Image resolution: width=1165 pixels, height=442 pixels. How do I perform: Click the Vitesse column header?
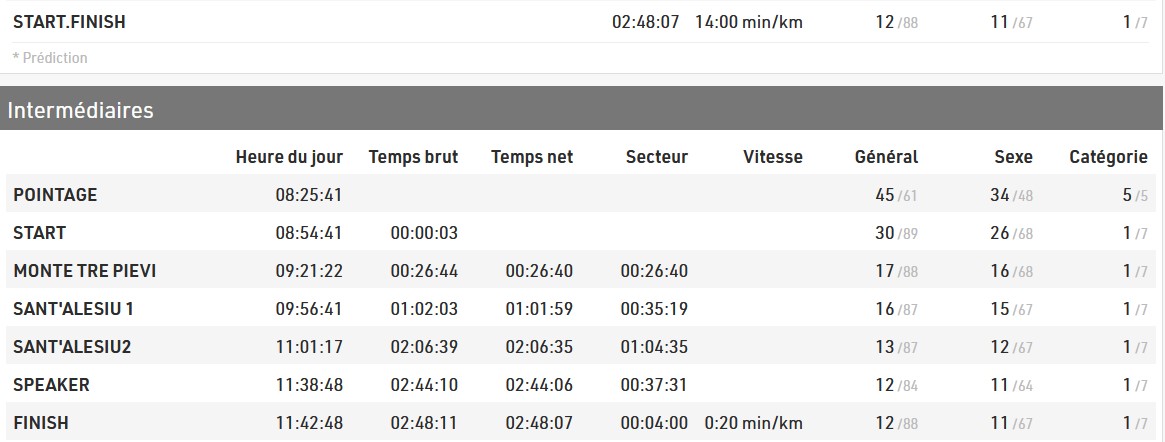(773, 157)
